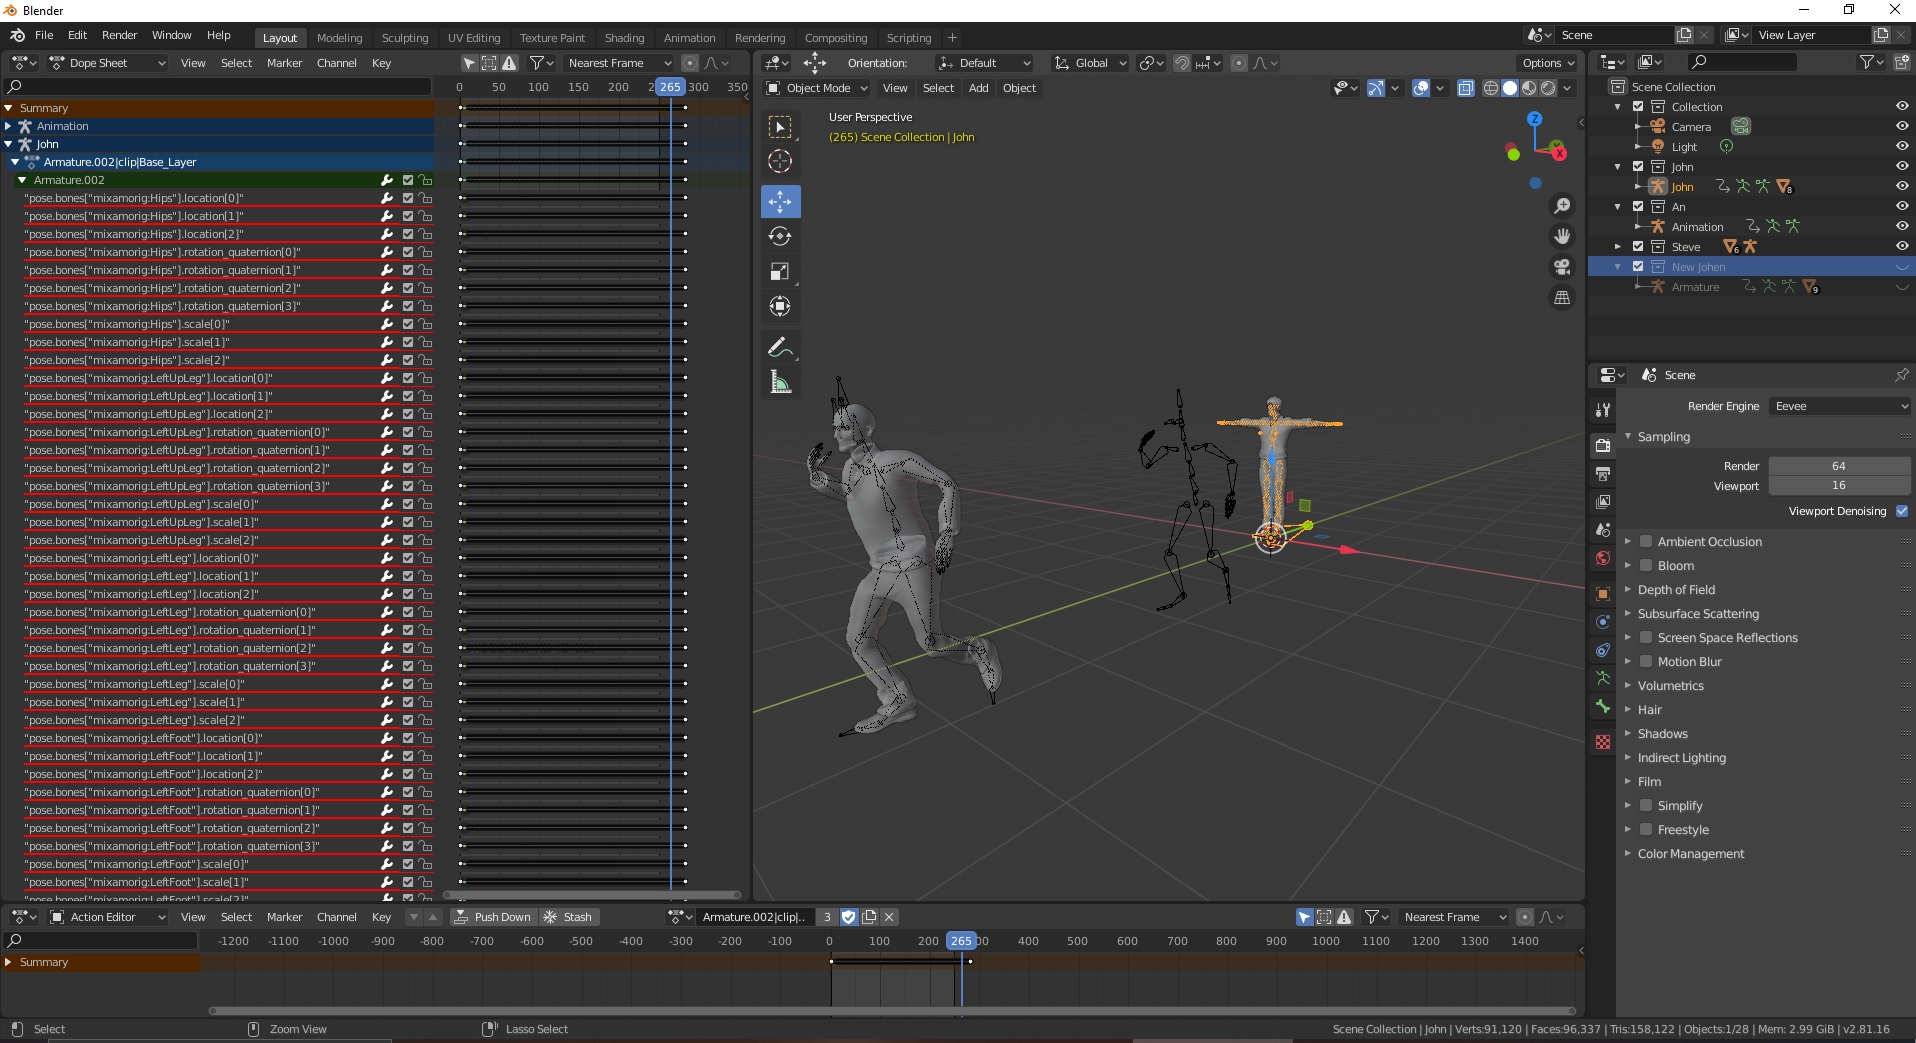The width and height of the screenshot is (1916, 1043).
Task: Select the Measure tool
Action: (x=780, y=383)
